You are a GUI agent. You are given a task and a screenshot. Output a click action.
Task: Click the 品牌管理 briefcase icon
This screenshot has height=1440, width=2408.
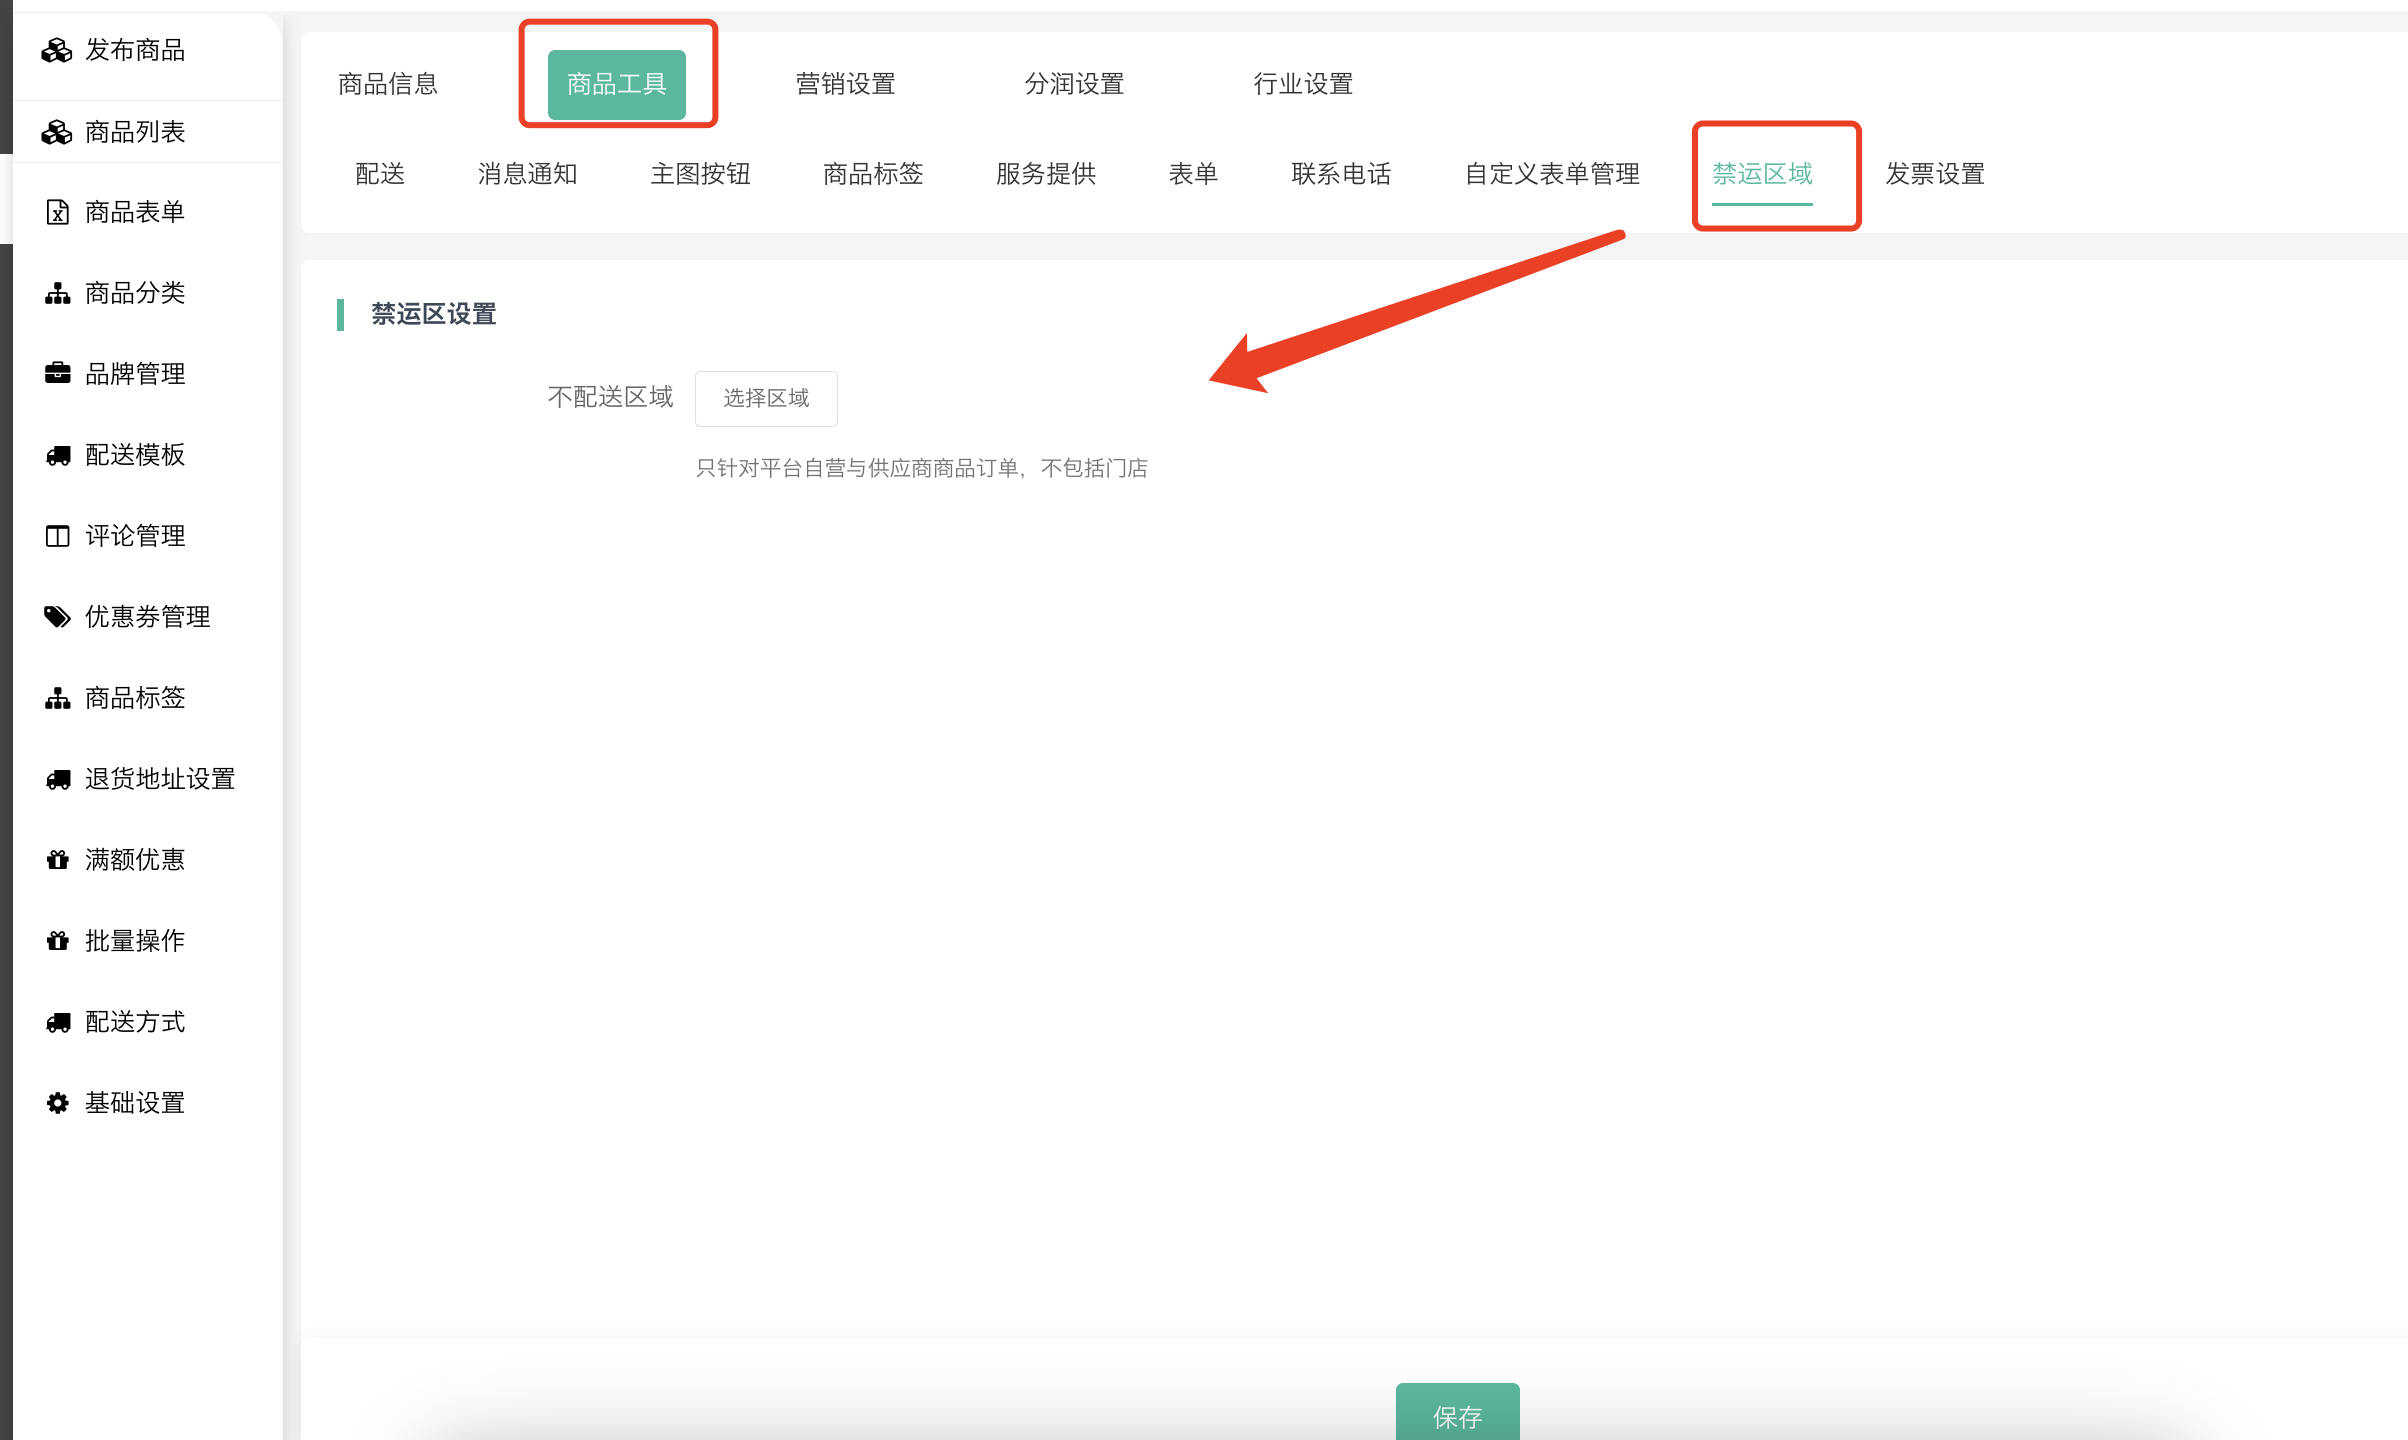coord(57,374)
